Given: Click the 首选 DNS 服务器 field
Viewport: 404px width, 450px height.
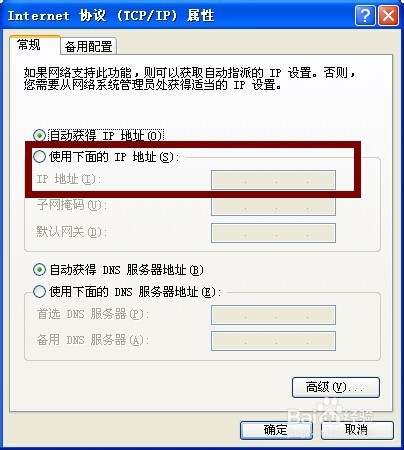Looking at the screenshot, I should [x=273, y=315].
